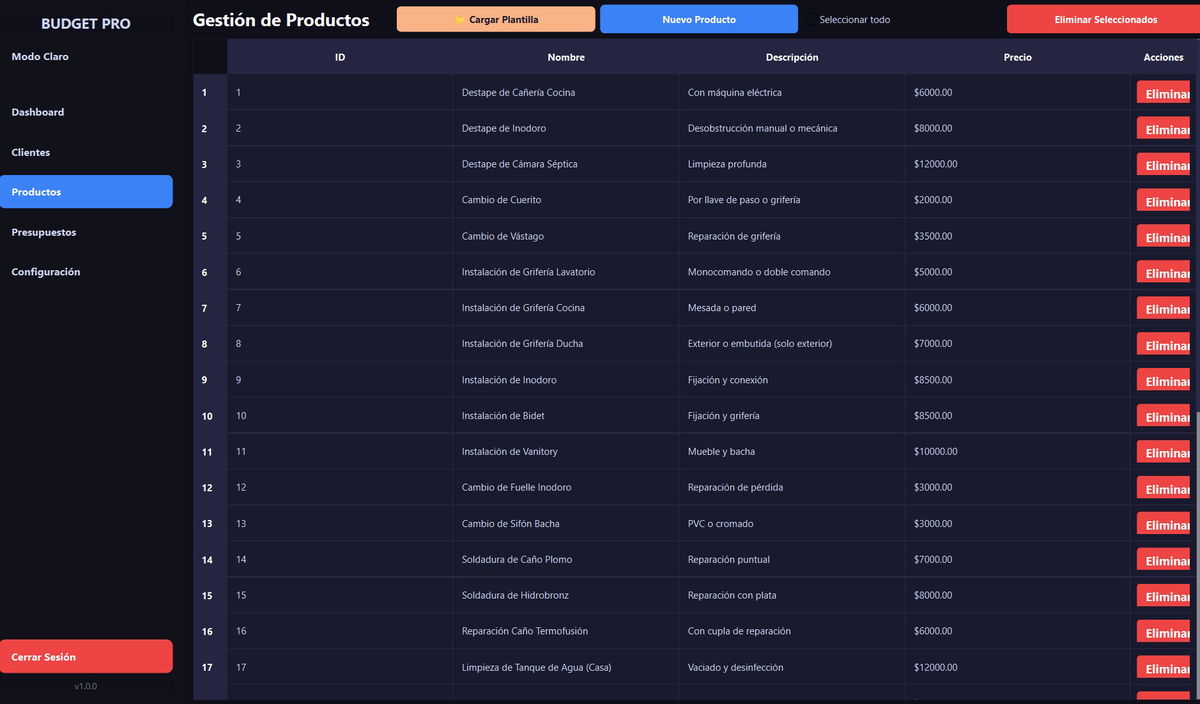Open Presupuestos from the sidebar
This screenshot has height=704, width=1200.
click(44, 232)
